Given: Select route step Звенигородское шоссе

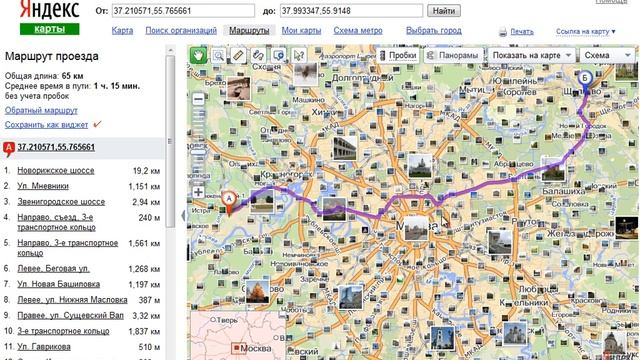Looking at the screenshot, I should click(61, 202).
